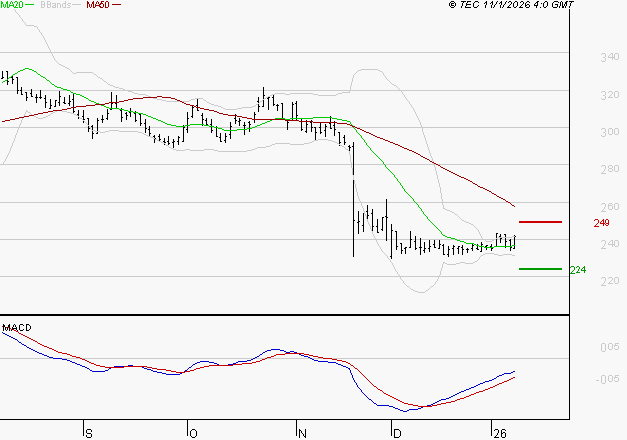Click the 240 price axis label
This screenshot has height=440, width=627.
[x=610, y=244]
